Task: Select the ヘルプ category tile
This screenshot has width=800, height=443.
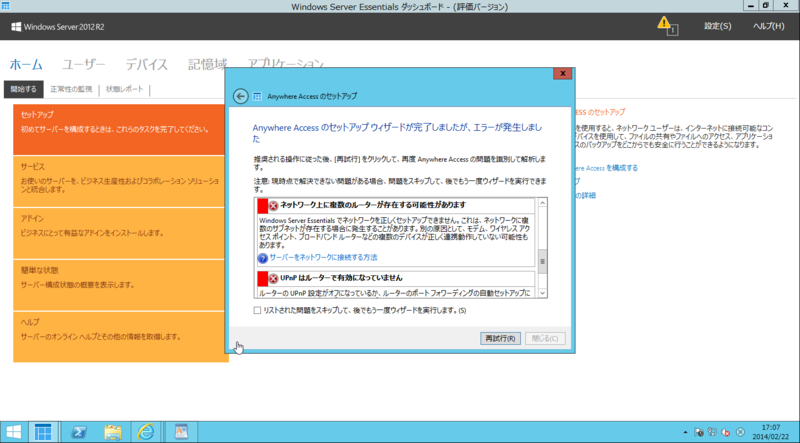Action: click(119, 337)
